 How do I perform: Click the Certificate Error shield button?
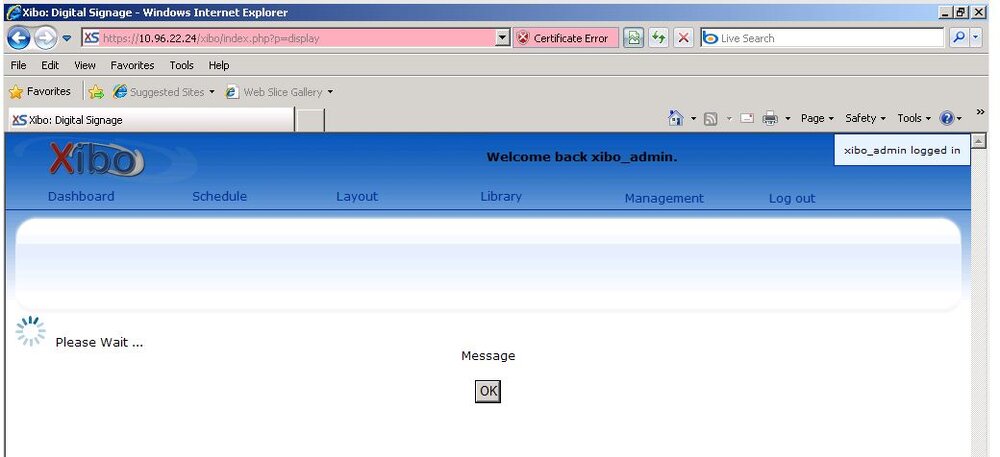565,38
